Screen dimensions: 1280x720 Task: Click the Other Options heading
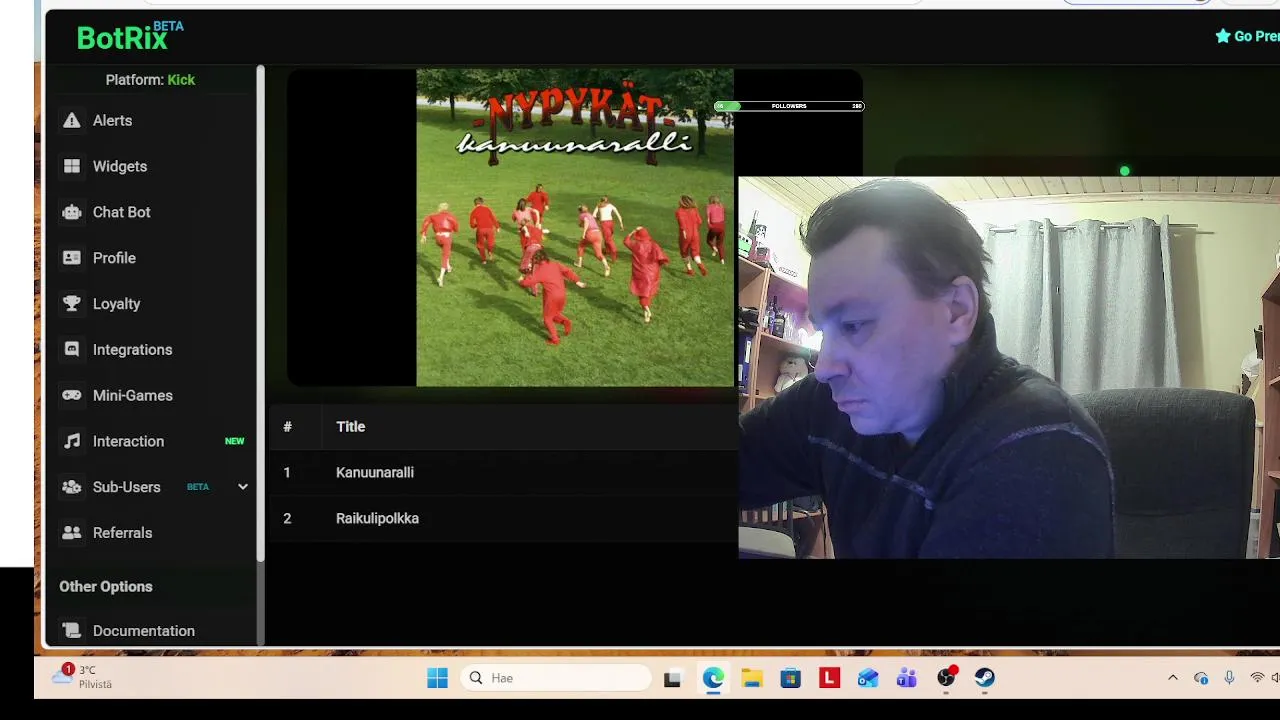pyautogui.click(x=106, y=587)
